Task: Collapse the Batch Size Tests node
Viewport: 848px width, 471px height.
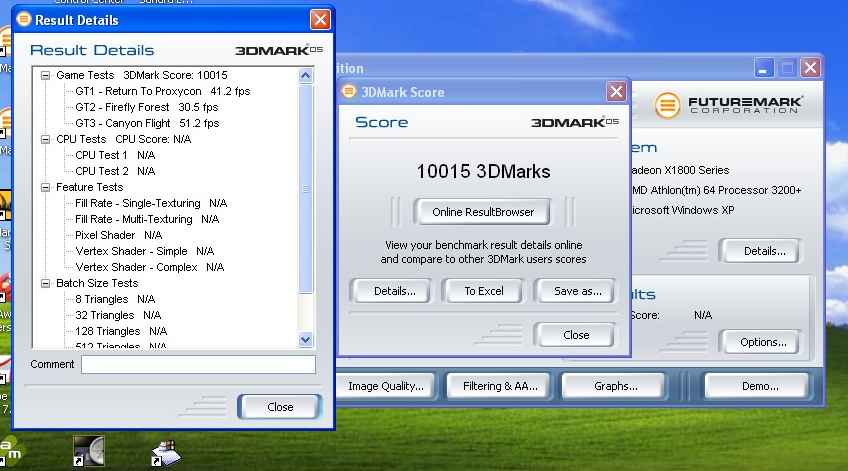Action: click(x=46, y=283)
